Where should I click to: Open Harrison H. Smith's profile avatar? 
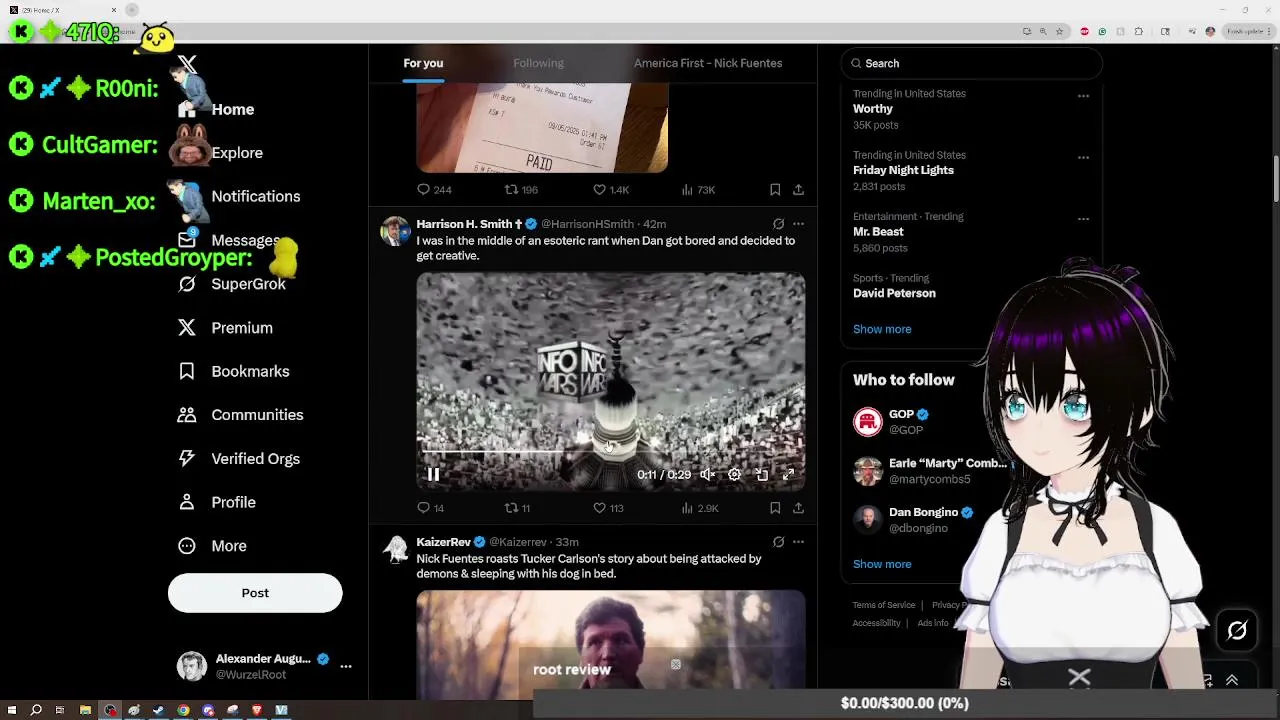click(395, 231)
